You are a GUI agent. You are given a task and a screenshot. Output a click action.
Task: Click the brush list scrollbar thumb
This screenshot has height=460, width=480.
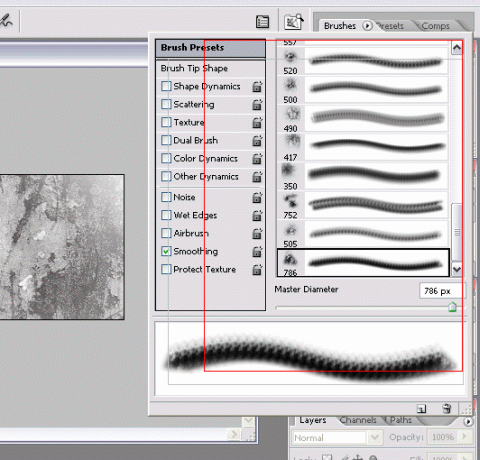tap(457, 232)
